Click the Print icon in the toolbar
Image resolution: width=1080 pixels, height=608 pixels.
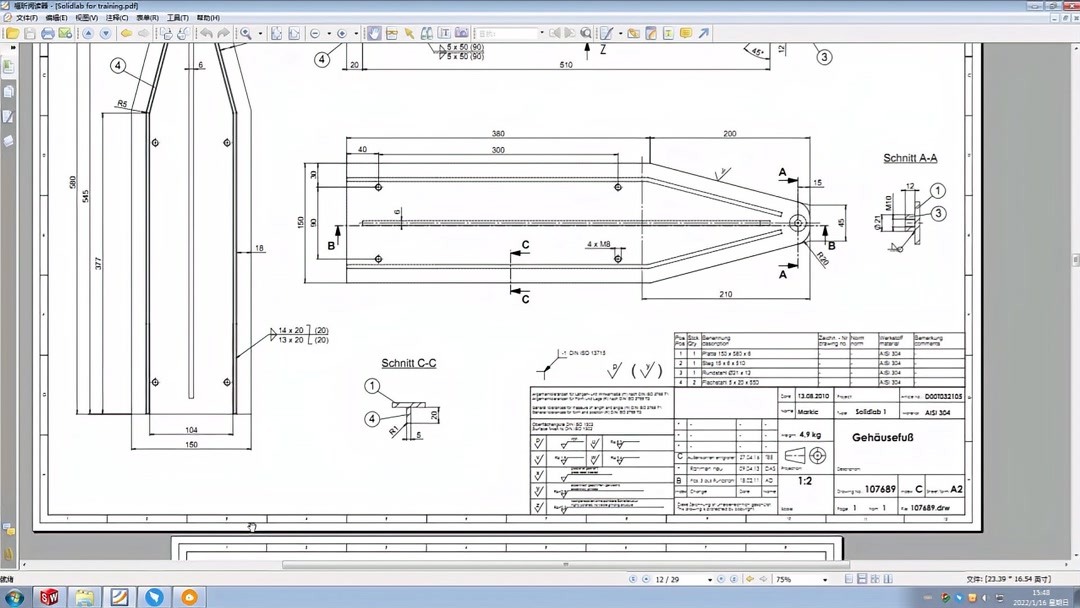coord(47,33)
